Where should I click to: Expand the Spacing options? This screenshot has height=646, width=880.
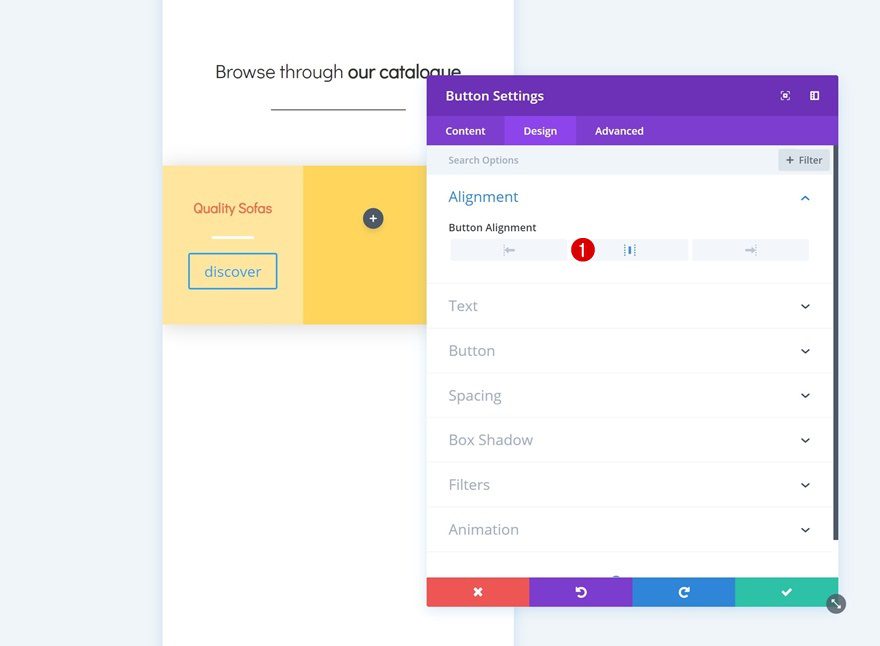(630, 395)
